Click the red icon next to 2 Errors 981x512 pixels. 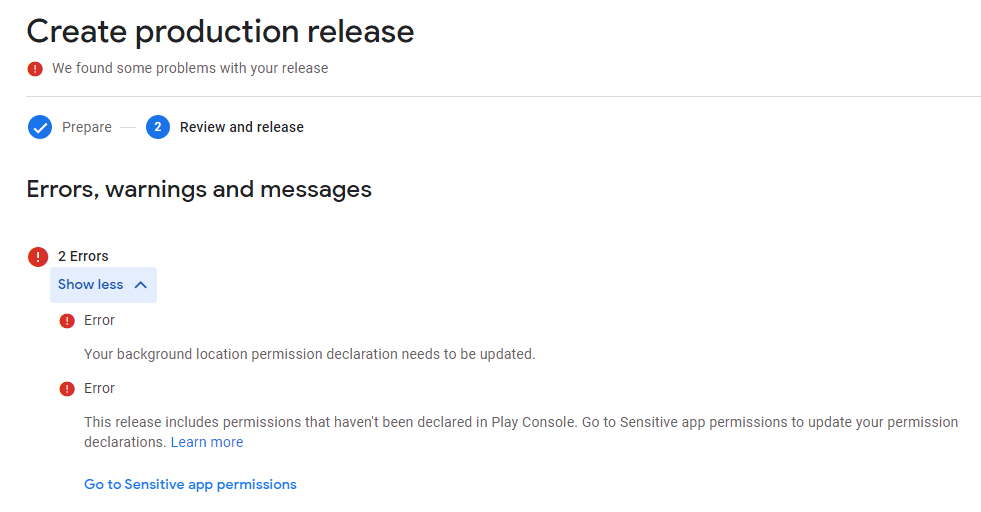(38, 257)
